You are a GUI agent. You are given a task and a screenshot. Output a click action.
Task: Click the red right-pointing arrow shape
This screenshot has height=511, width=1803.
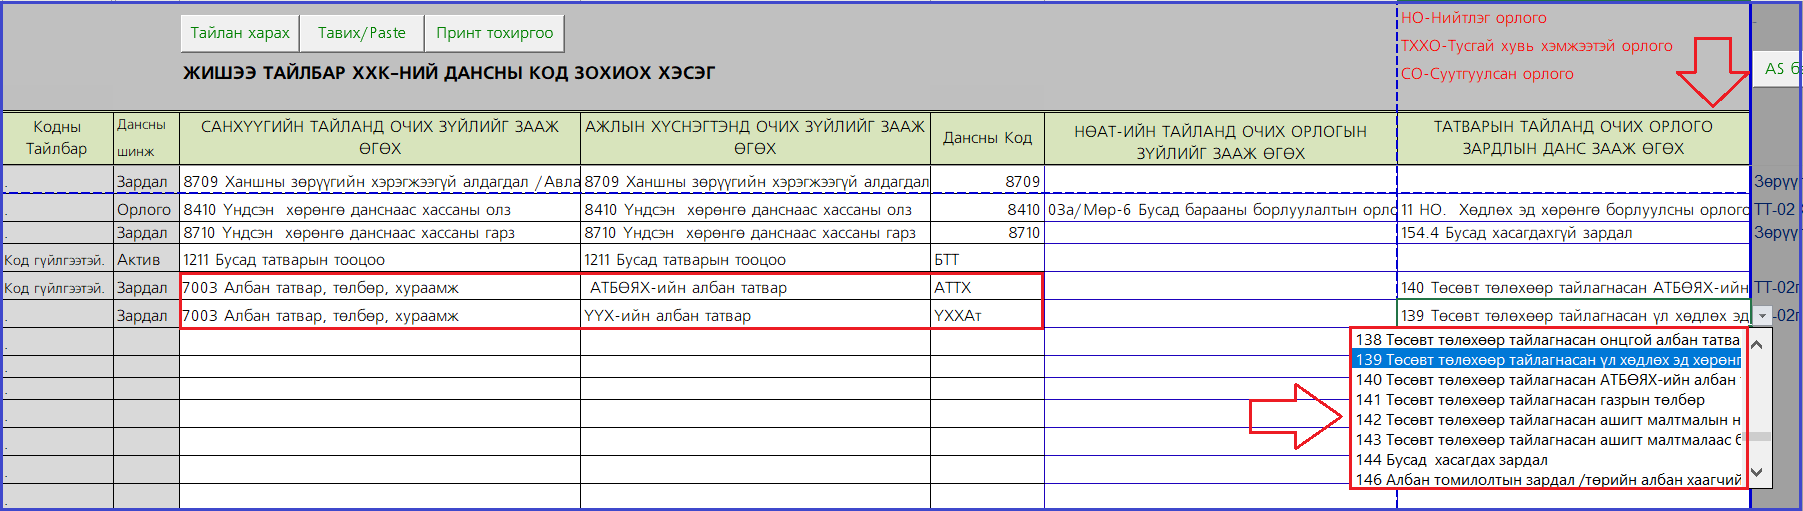pyautogui.click(x=1295, y=416)
